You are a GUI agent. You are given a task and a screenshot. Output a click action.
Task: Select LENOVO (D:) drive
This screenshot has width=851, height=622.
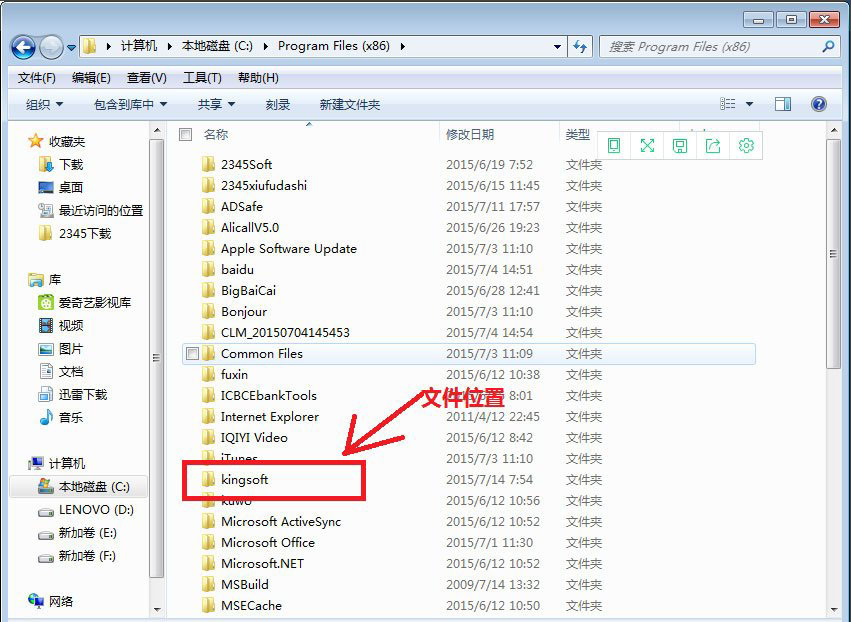click(86, 510)
